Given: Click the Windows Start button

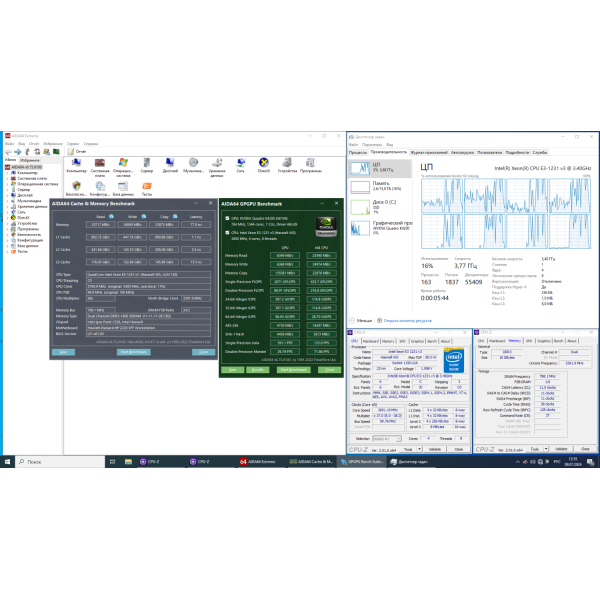Looking at the screenshot, I should click(x=7, y=462).
